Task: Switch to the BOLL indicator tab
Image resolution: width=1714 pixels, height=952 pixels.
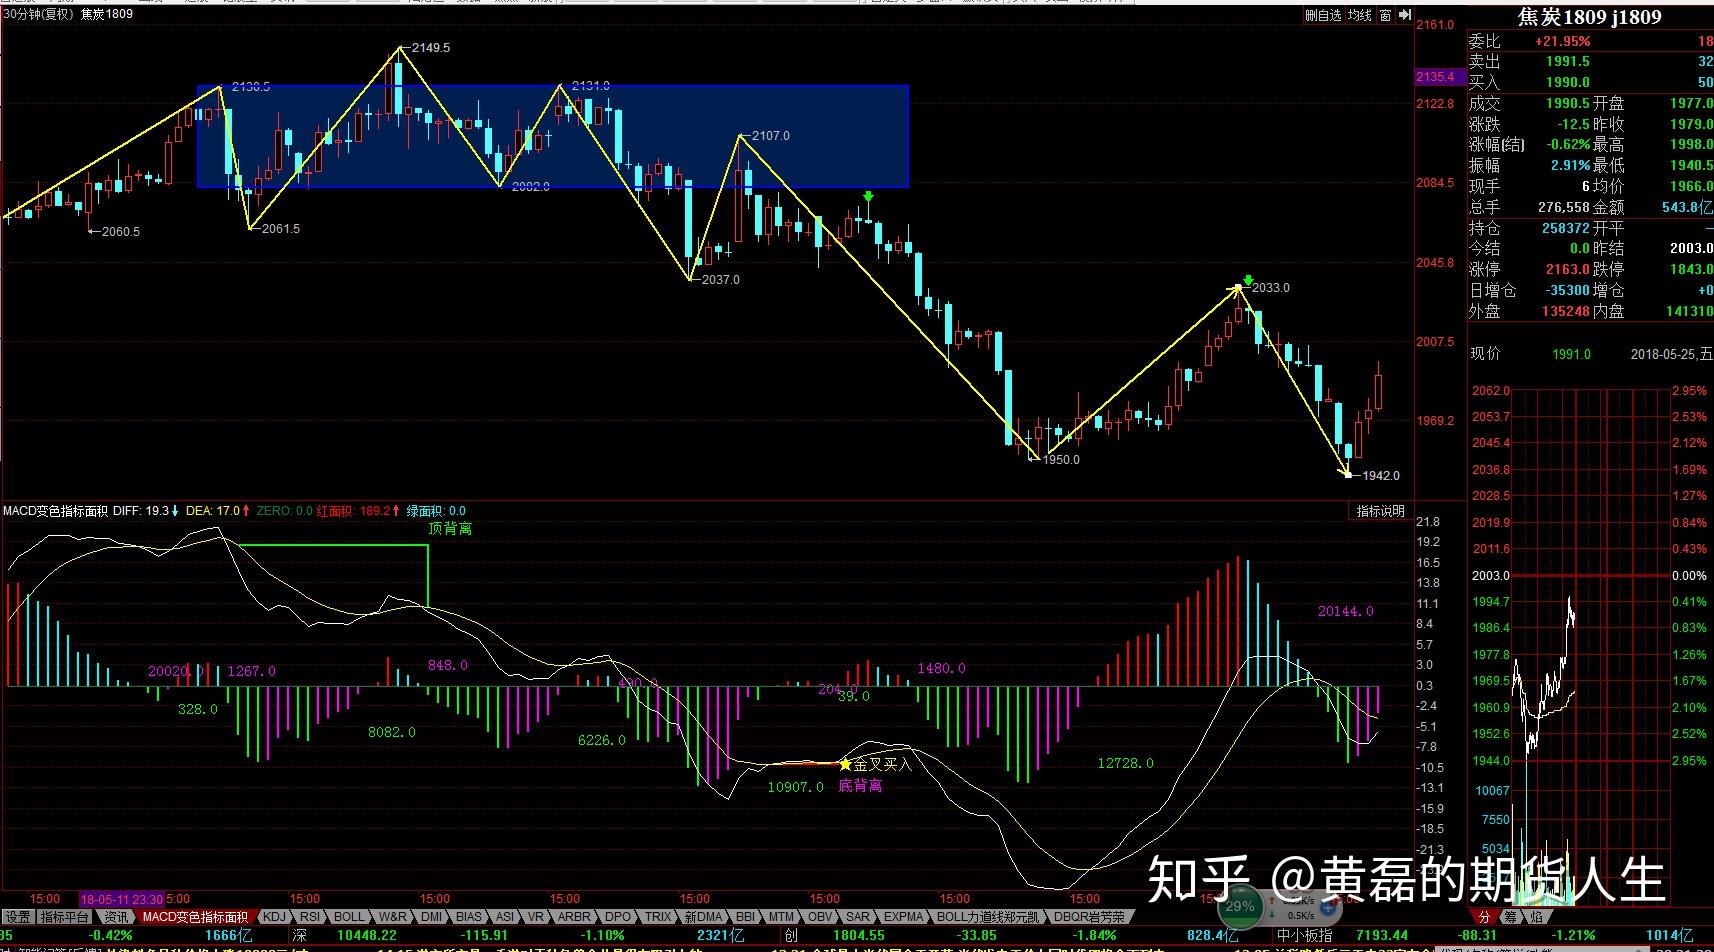Action: [x=349, y=916]
